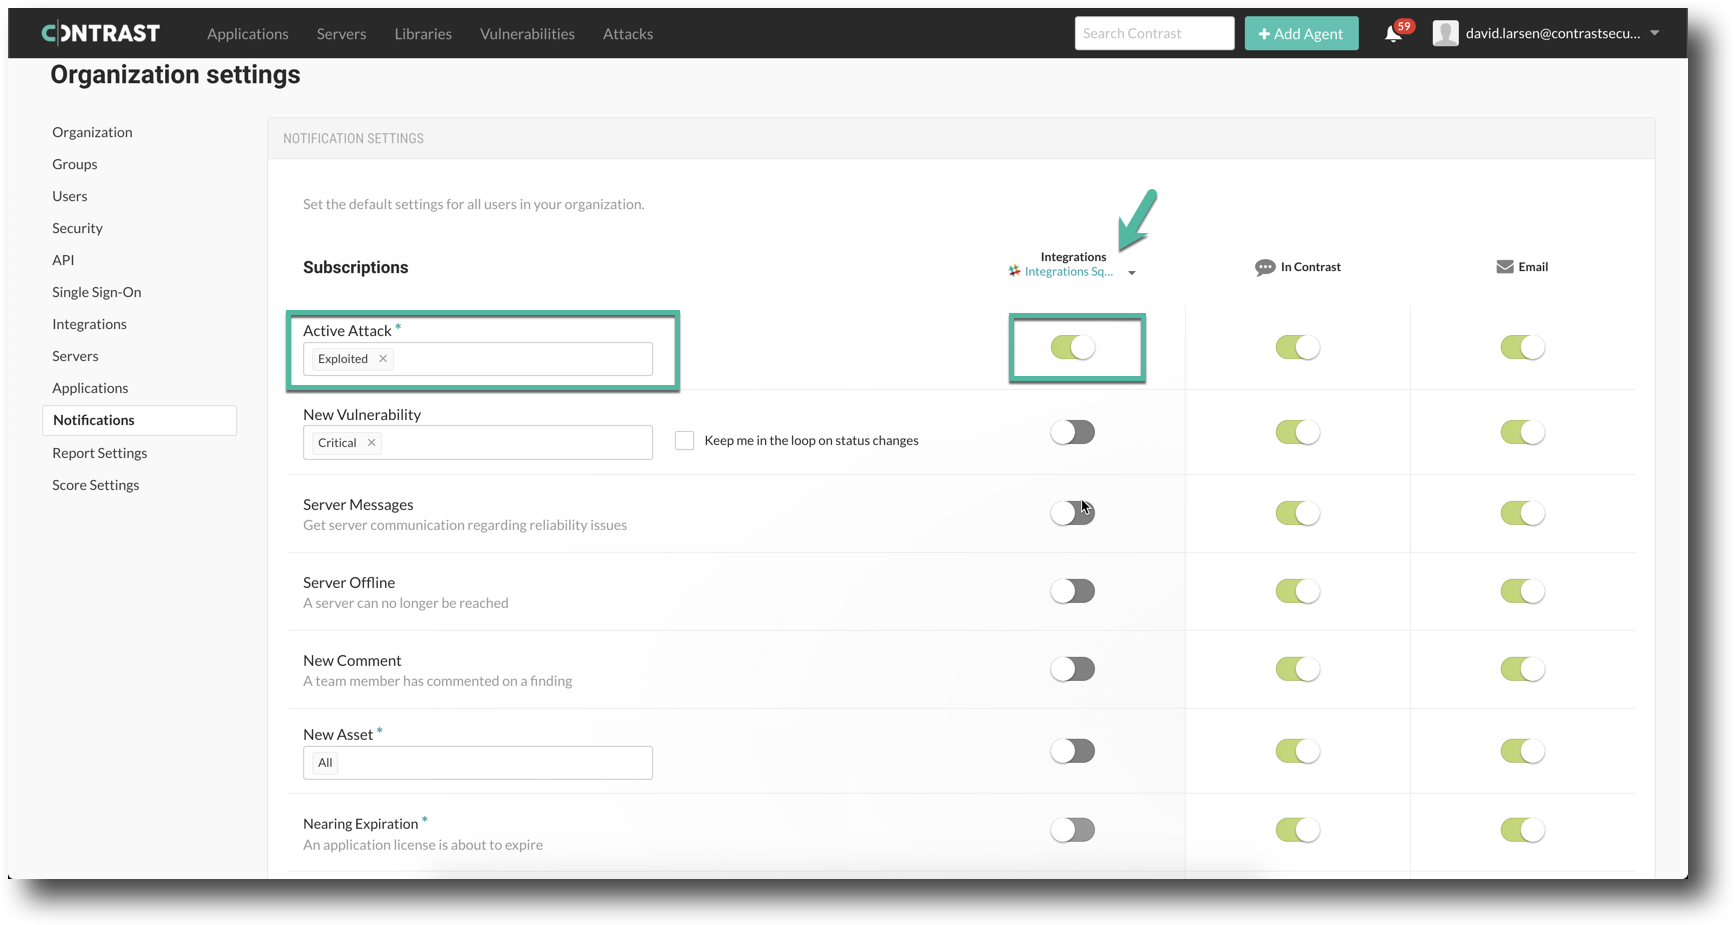This screenshot has width=1734, height=925.
Task: Toggle Server Messages In Contrast switch
Action: 1298,513
